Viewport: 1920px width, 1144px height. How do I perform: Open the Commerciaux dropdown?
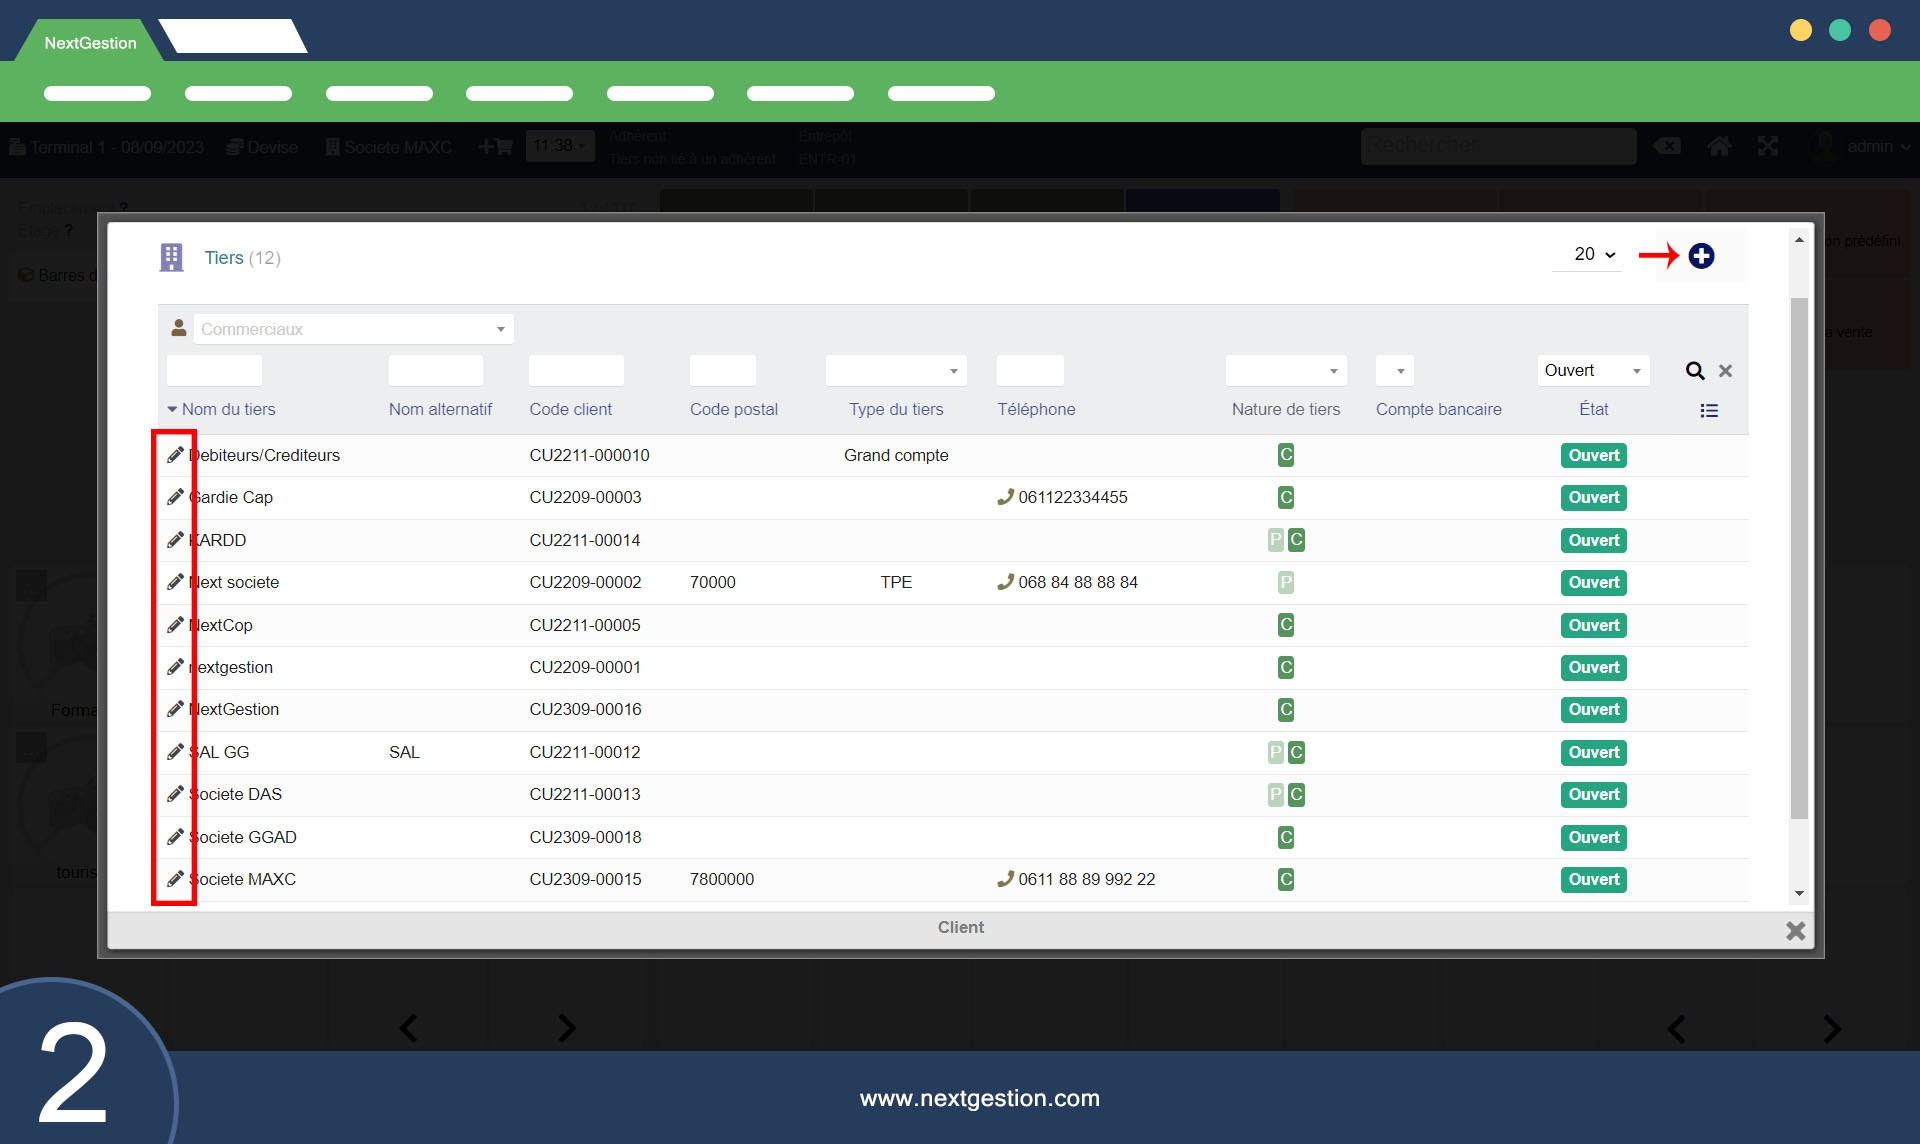(353, 329)
